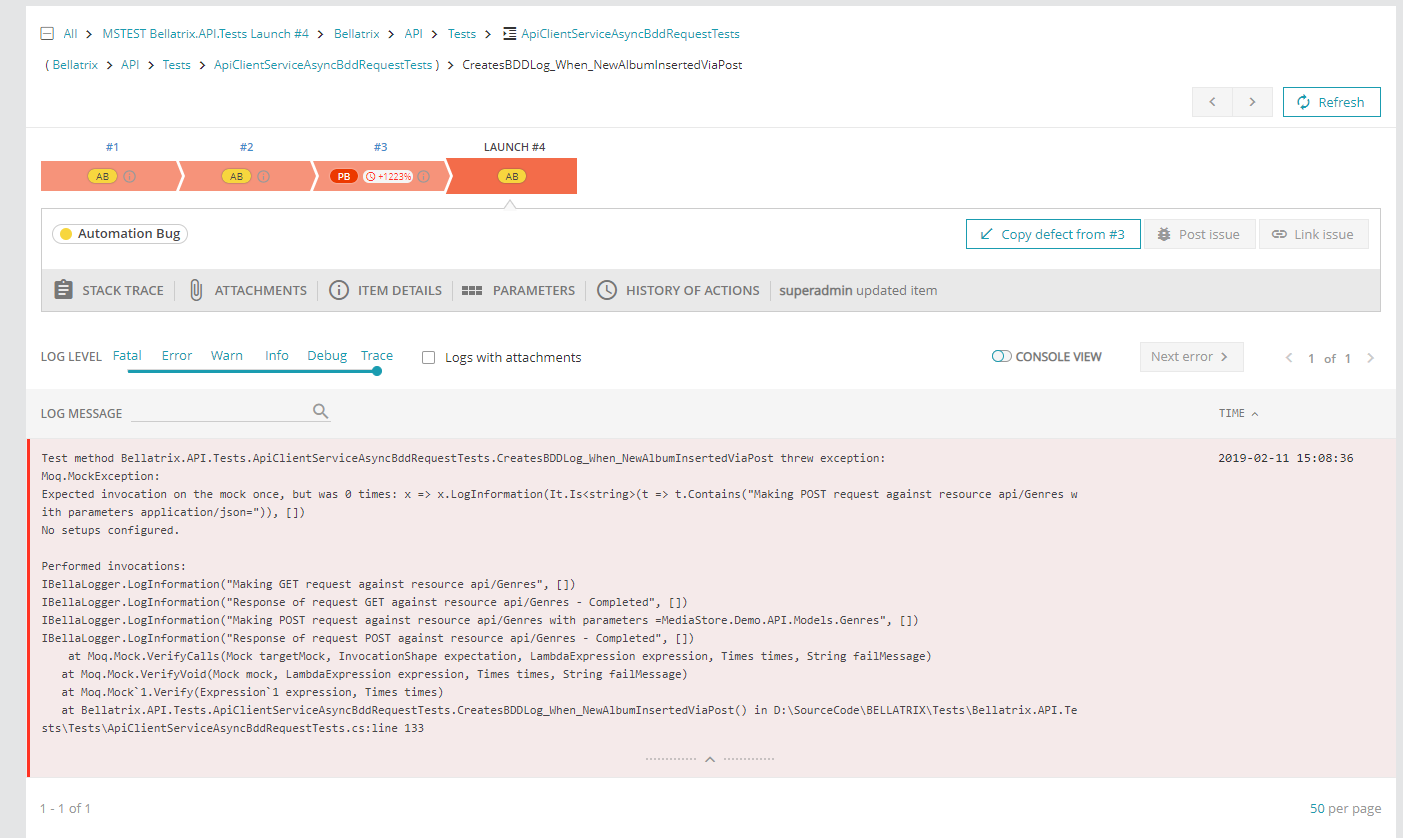Enable Logs with attachments checkbox
1403x838 pixels.
click(428, 357)
